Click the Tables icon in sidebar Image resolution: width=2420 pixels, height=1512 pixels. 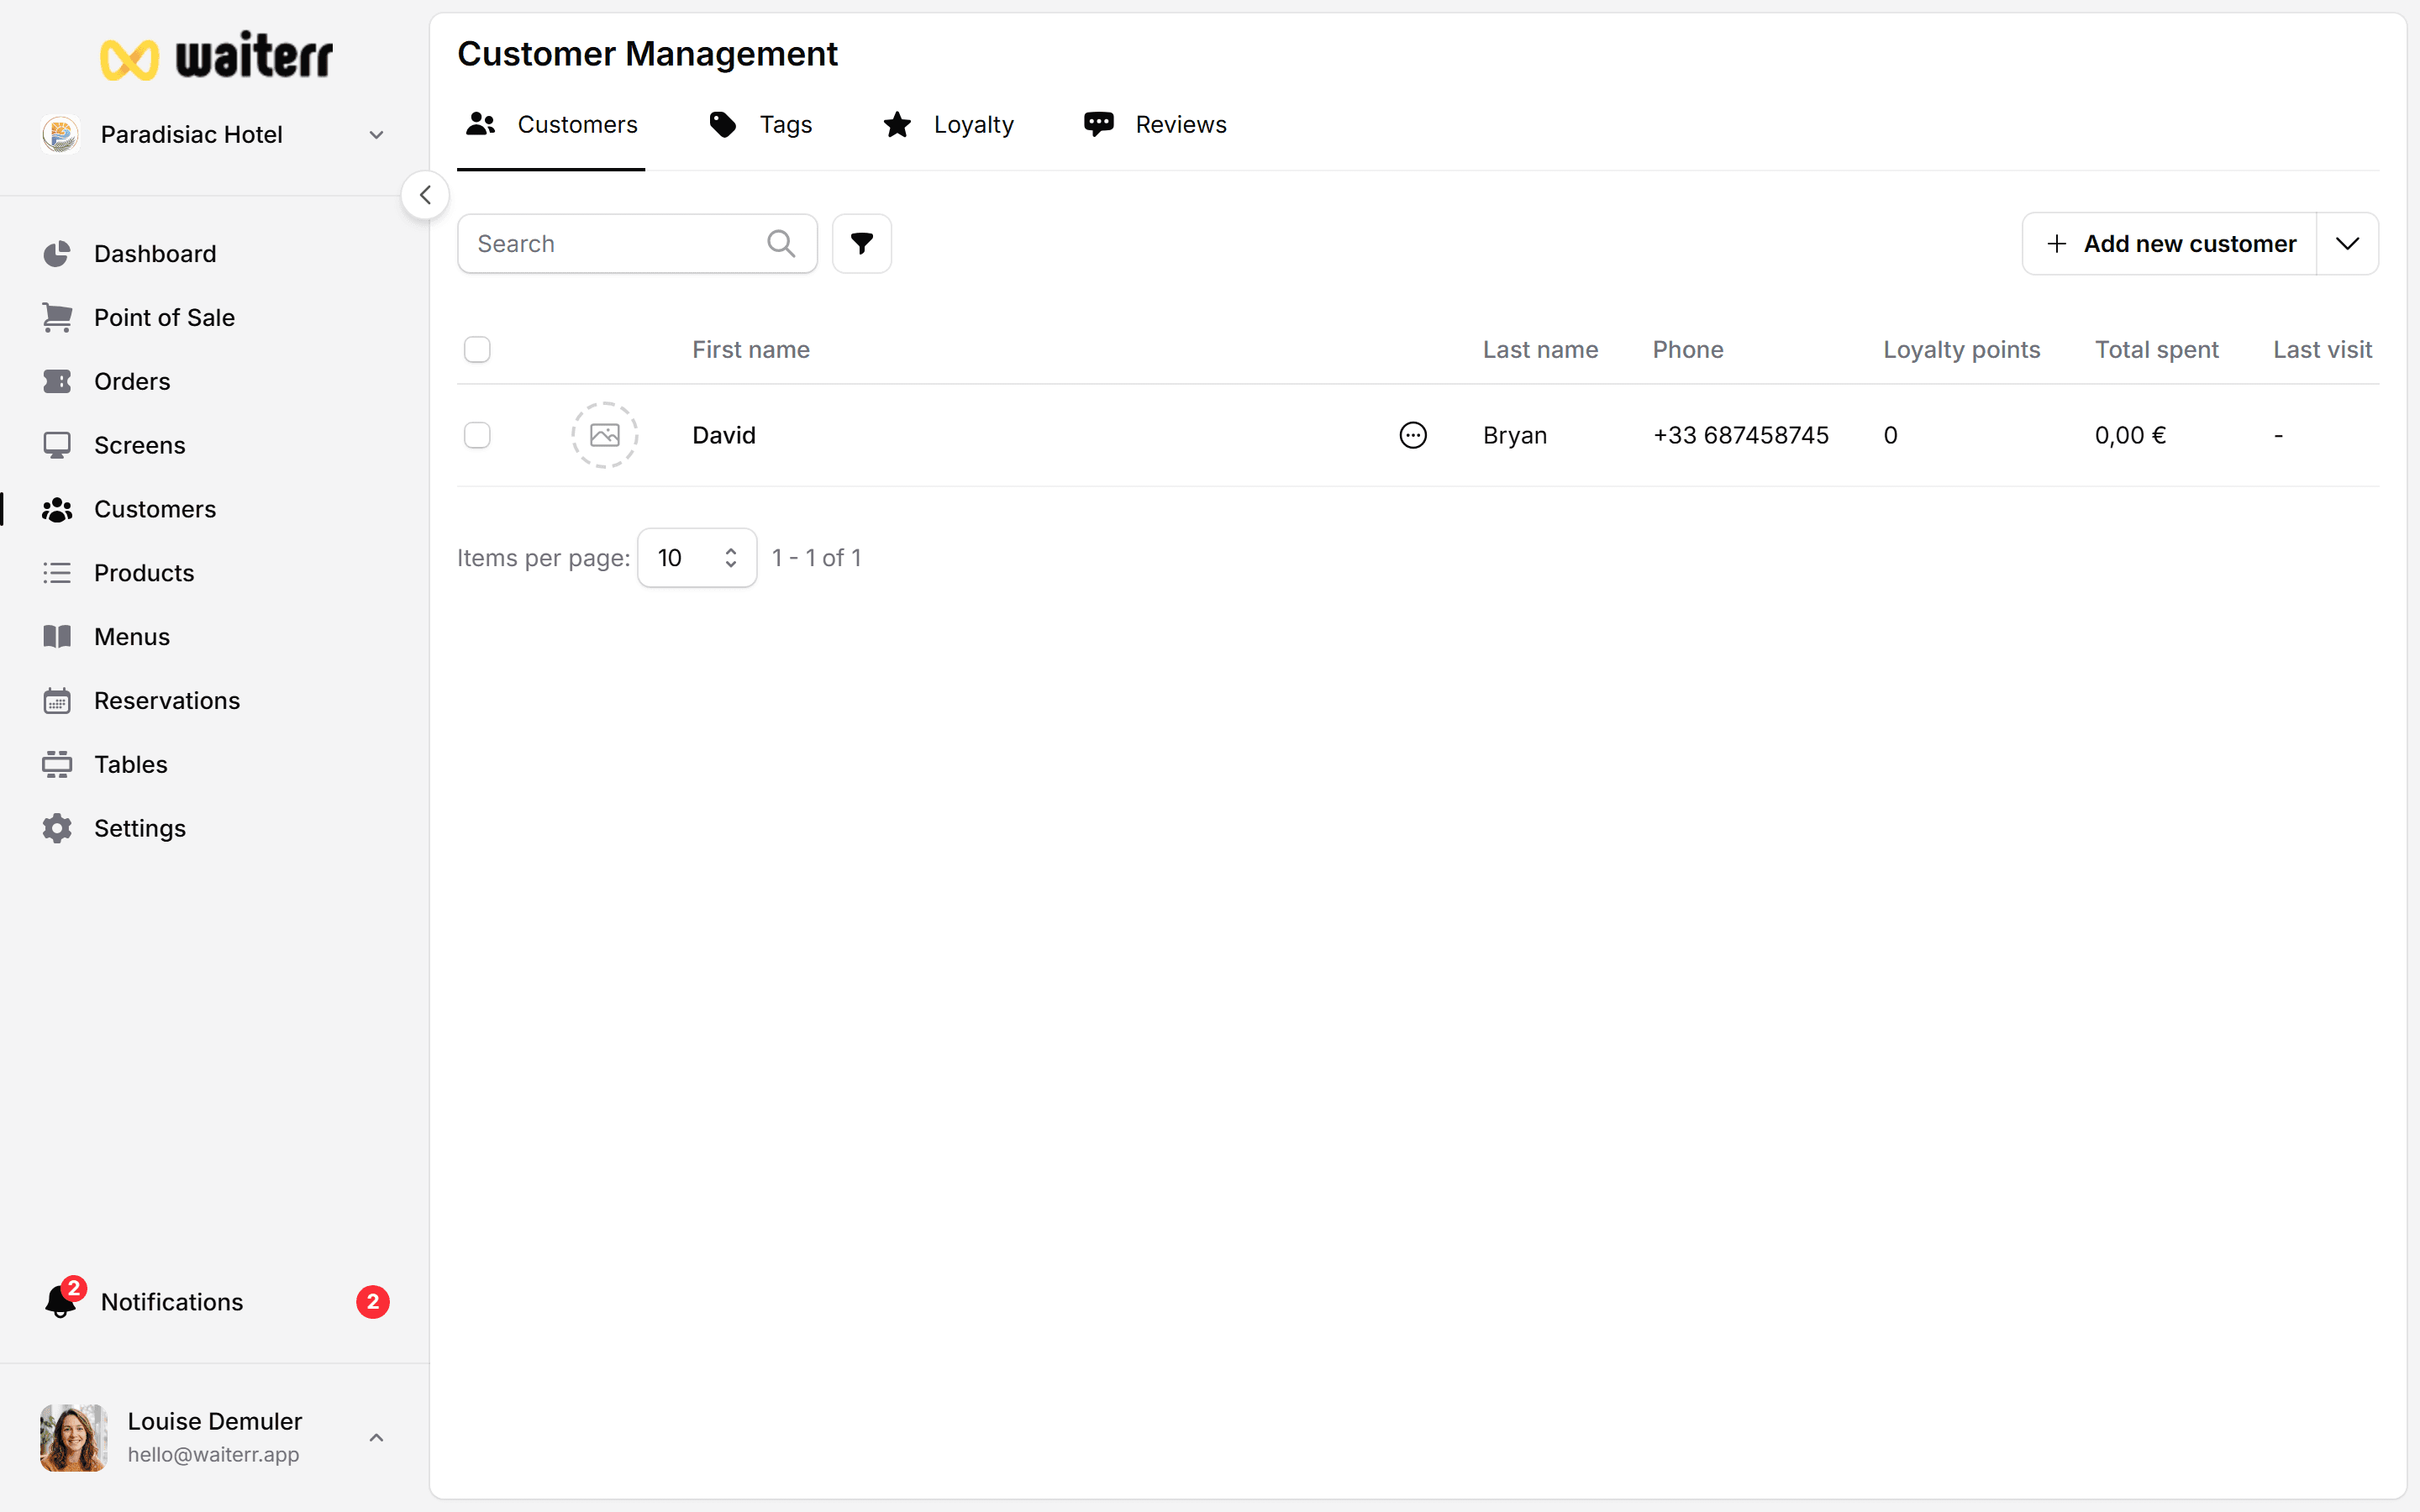(57, 765)
